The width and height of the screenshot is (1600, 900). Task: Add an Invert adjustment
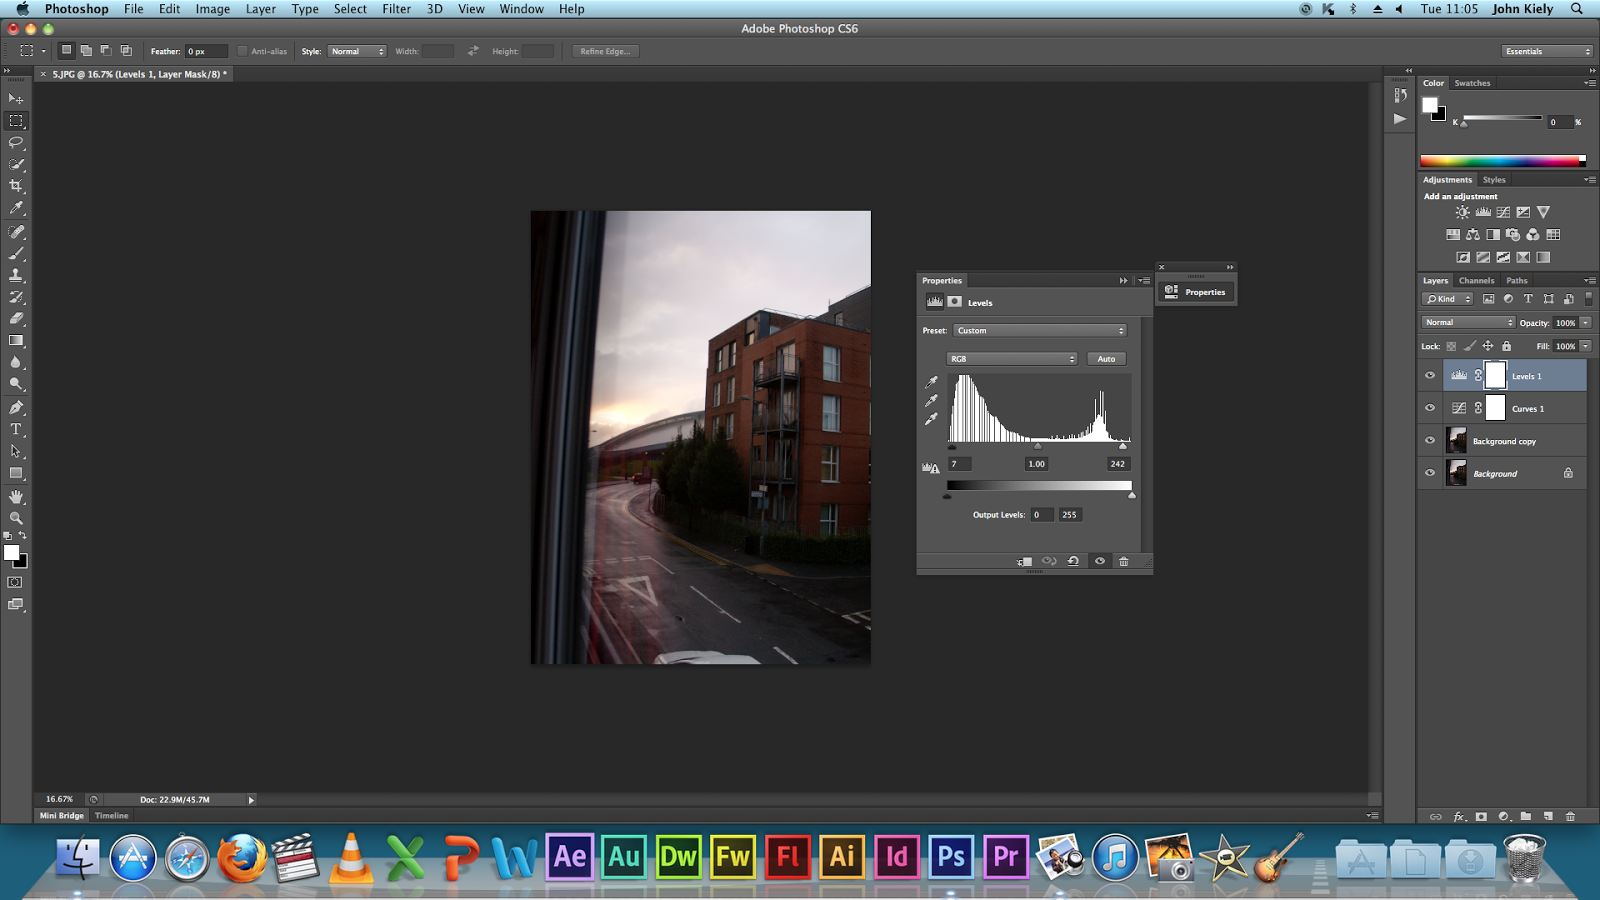tap(1463, 257)
